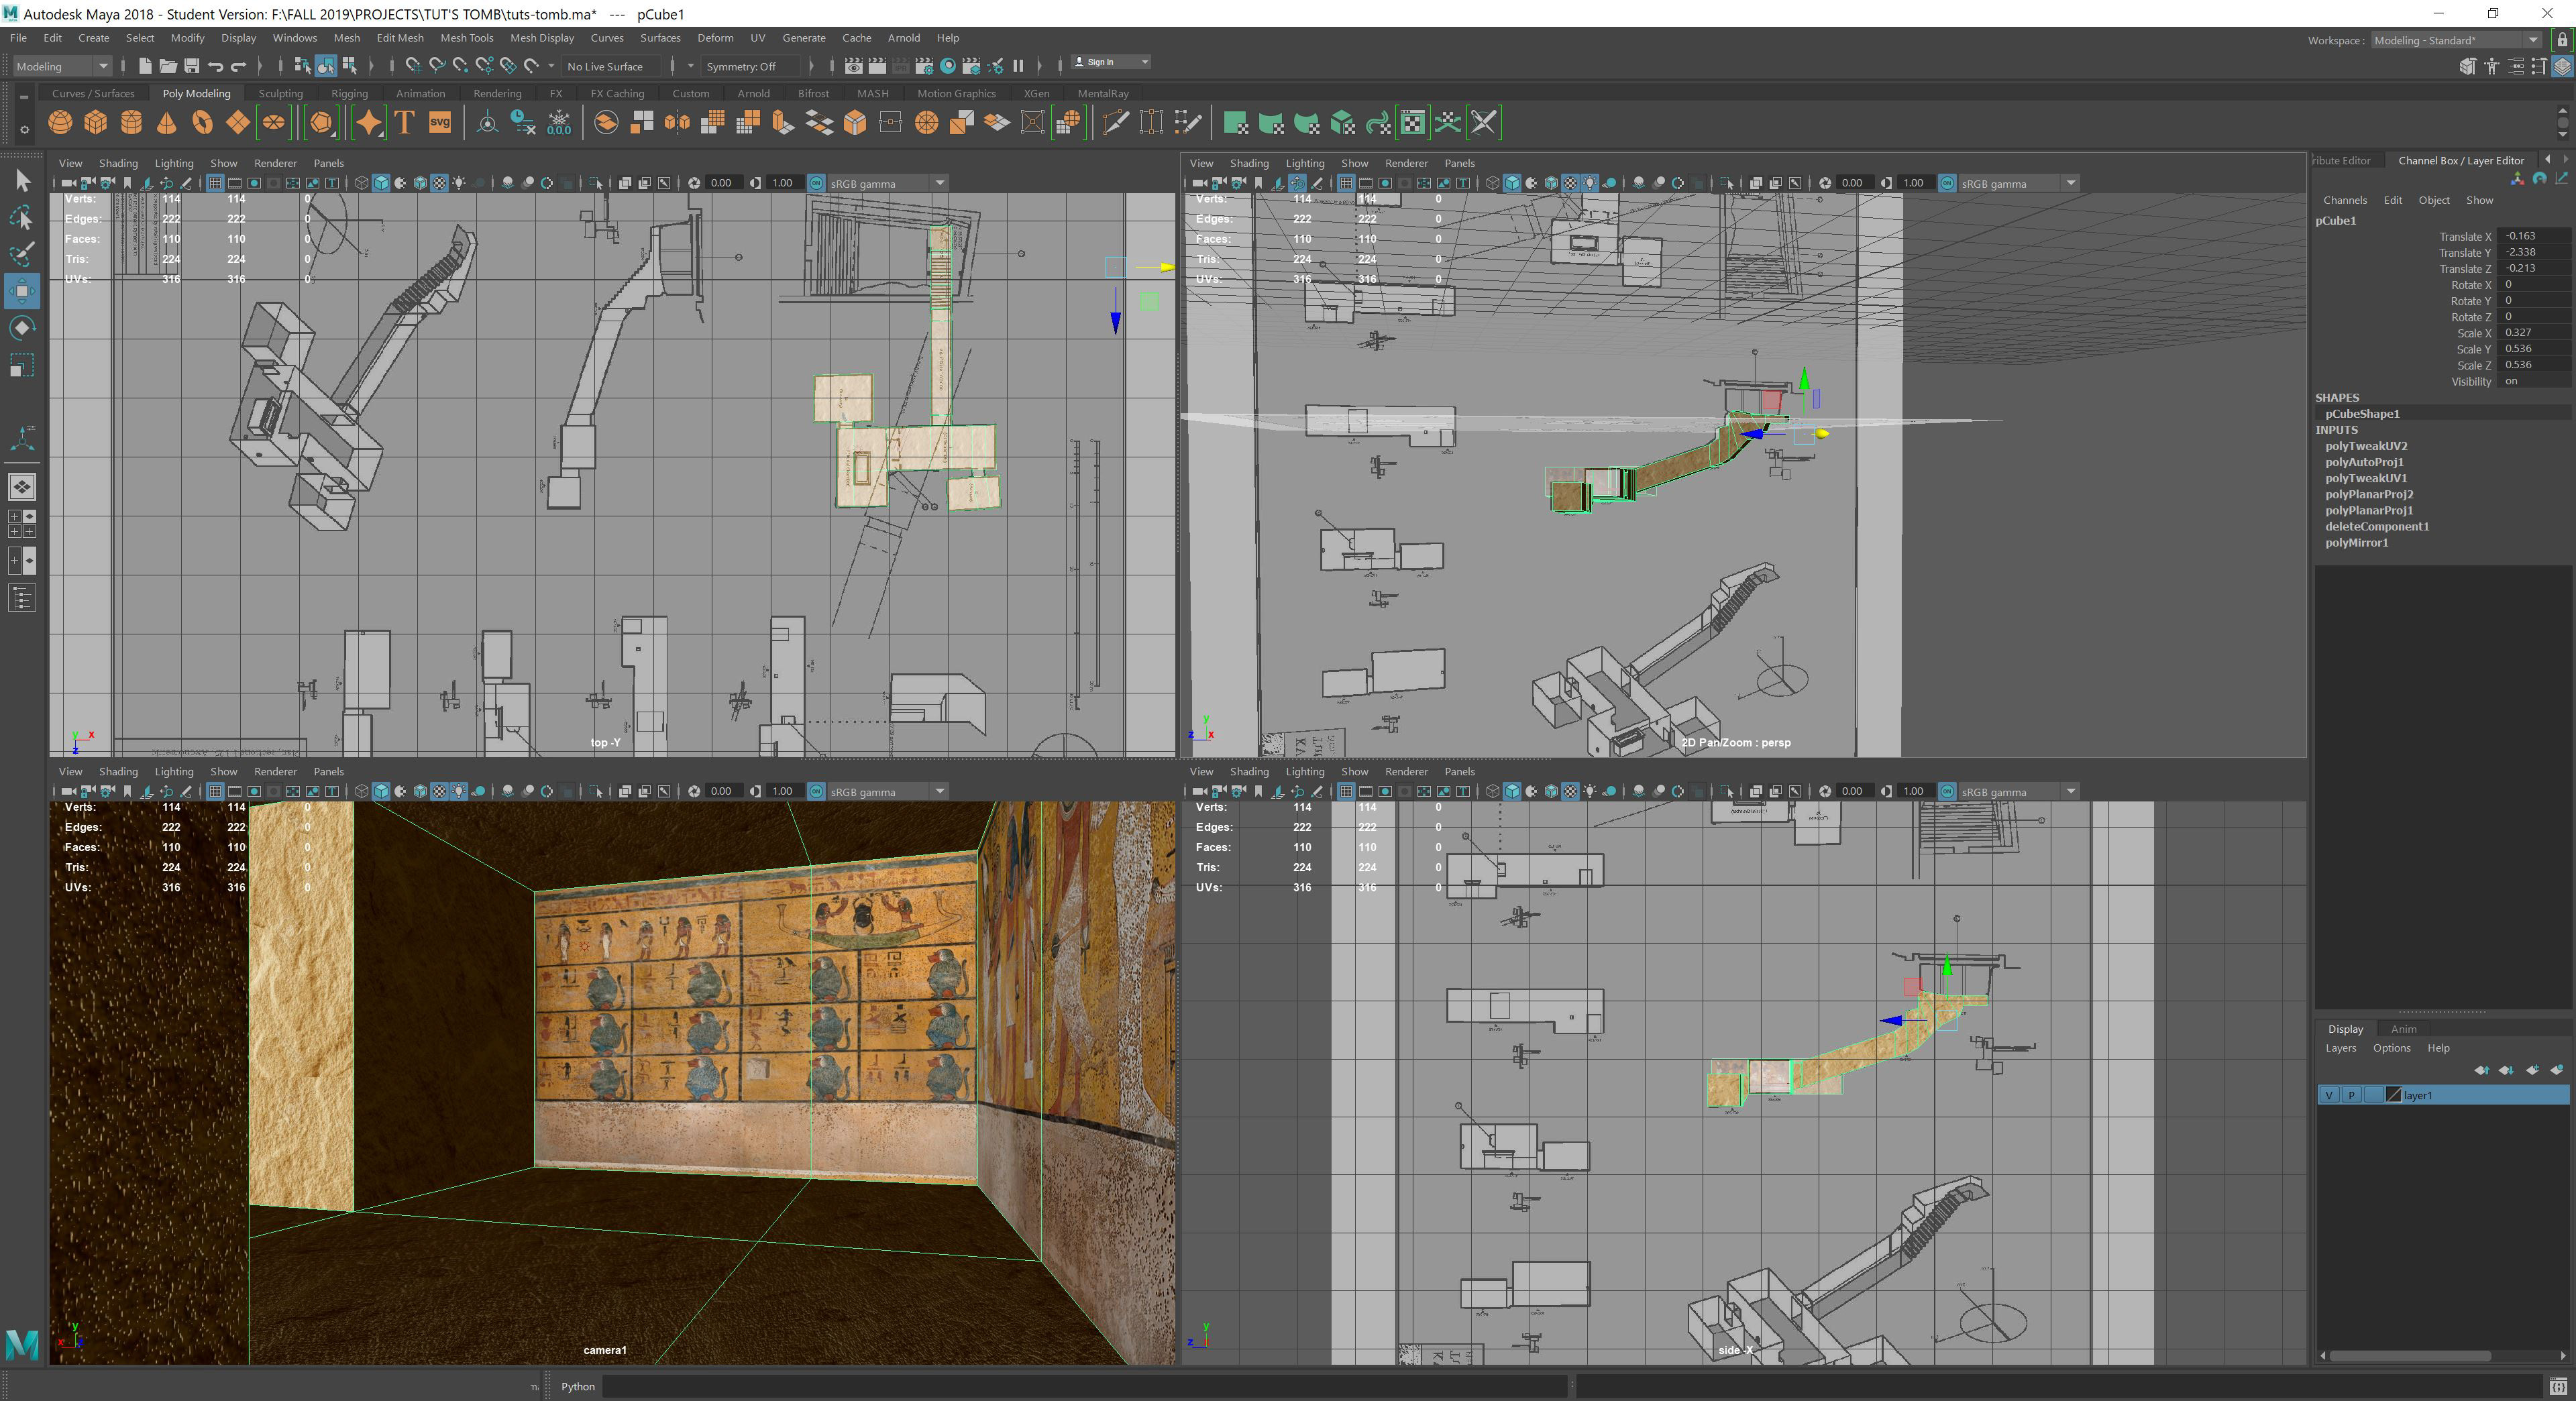
Task: Toggle textured display in persp panel
Action: [1570, 183]
